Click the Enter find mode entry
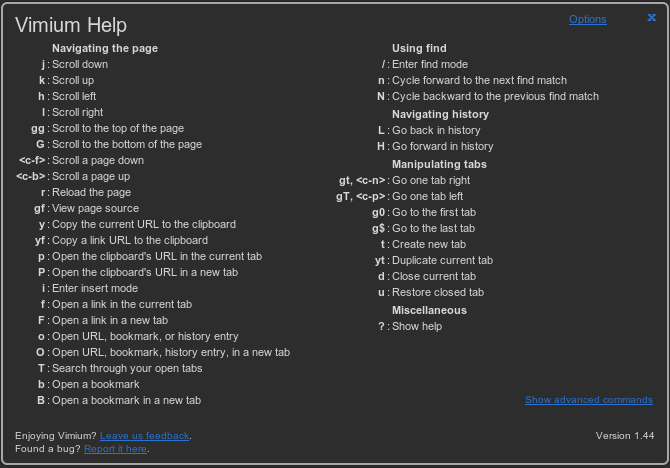The height and width of the screenshot is (468, 670). pyautogui.click(x=430, y=64)
